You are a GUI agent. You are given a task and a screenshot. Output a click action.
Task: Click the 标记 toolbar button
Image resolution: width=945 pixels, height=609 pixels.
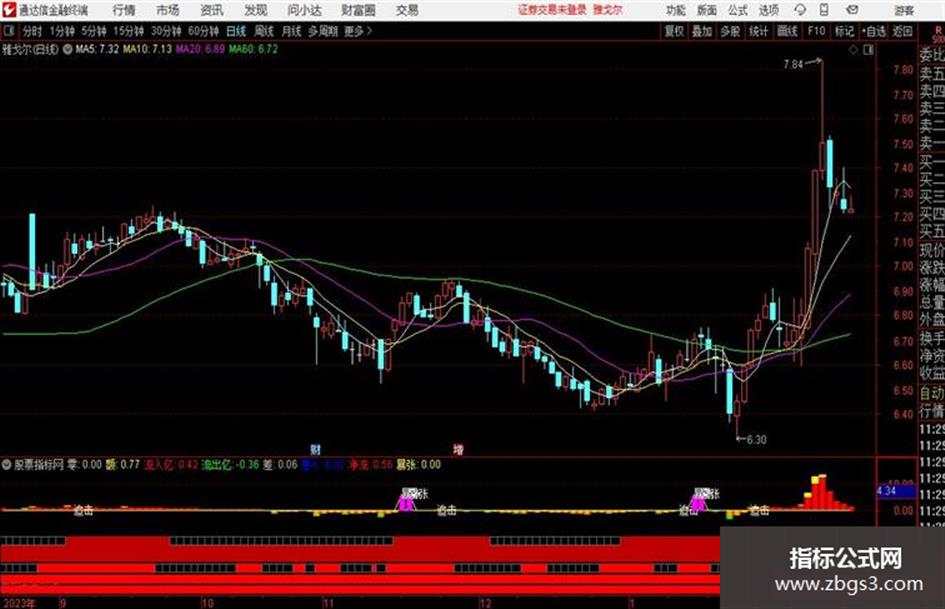point(844,31)
